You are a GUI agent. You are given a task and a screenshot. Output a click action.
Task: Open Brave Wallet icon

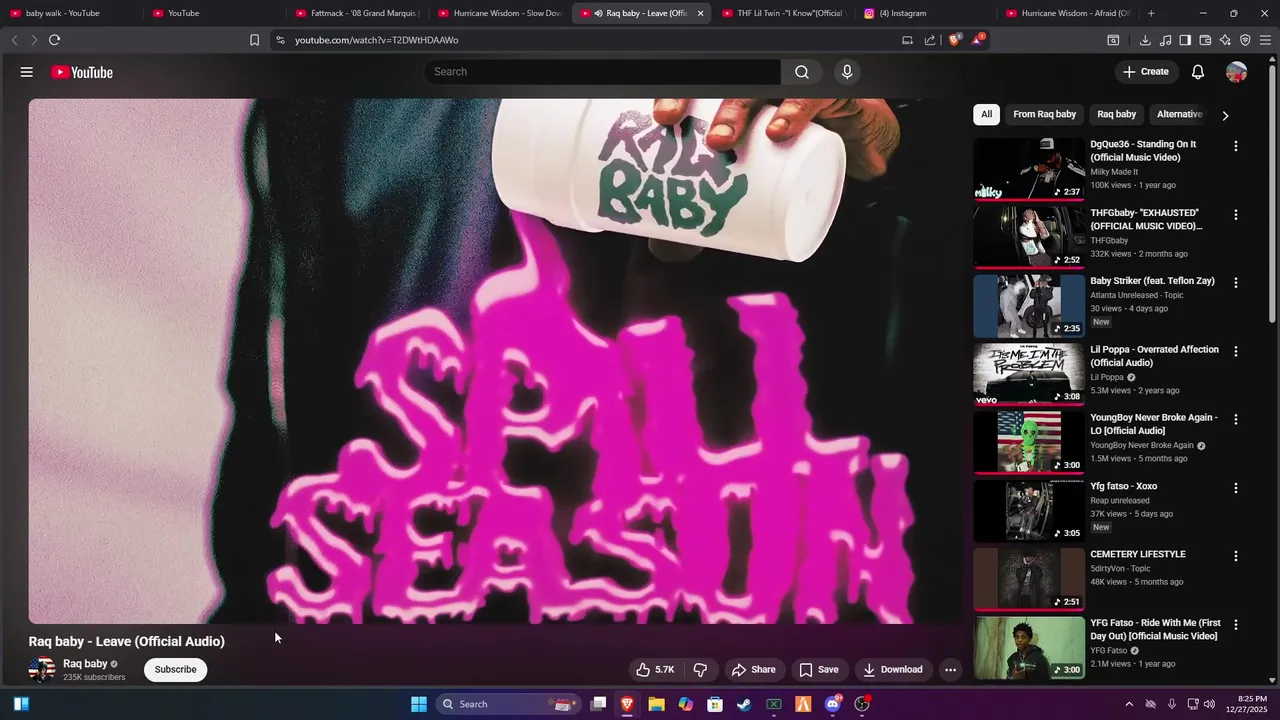[1205, 40]
